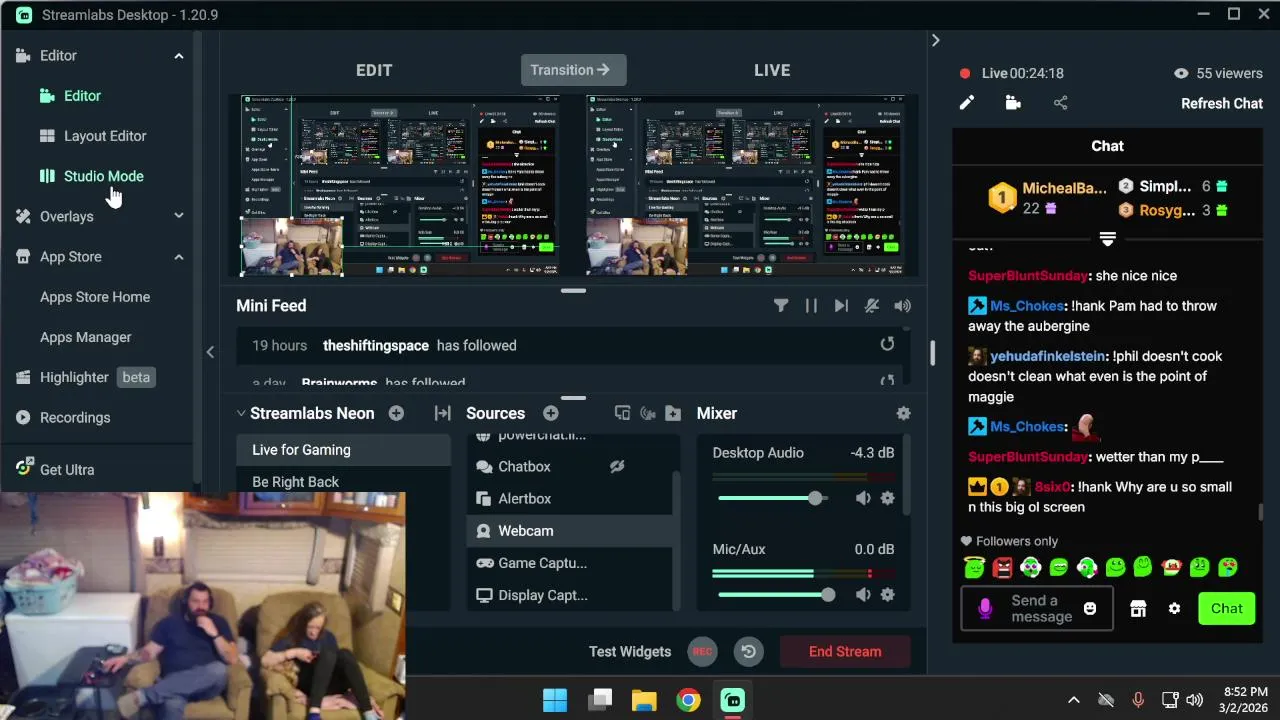Collapse the Editor sidebar section
The height and width of the screenshot is (720, 1280).
point(179,56)
